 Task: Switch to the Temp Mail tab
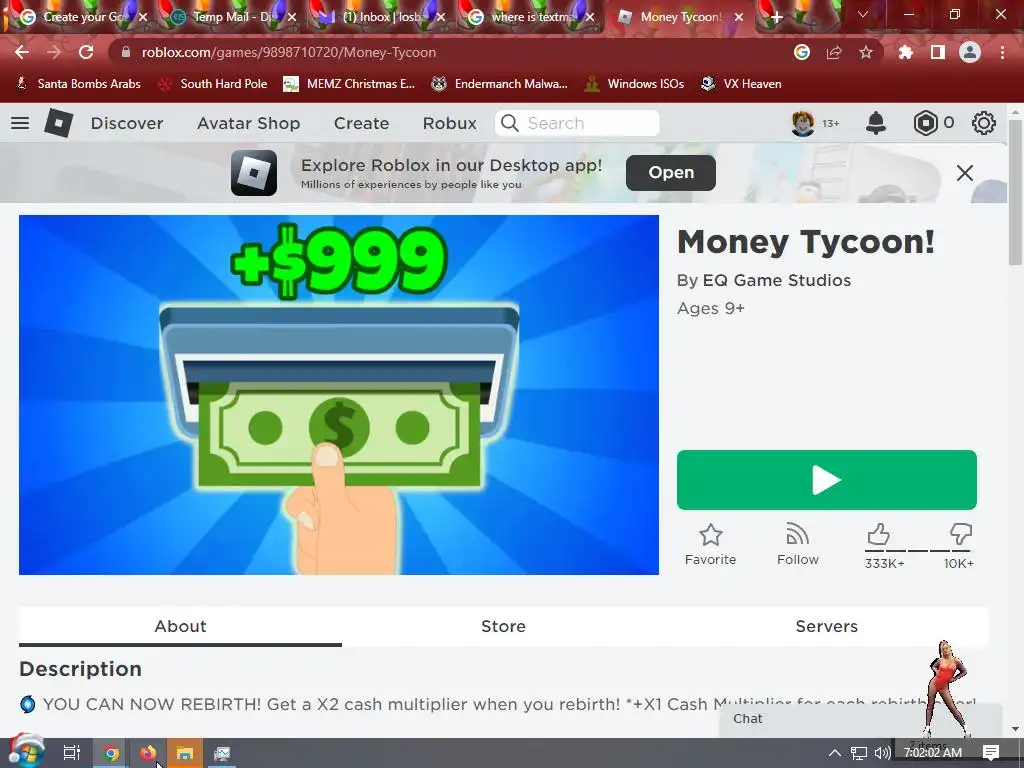click(x=232, y=17)
